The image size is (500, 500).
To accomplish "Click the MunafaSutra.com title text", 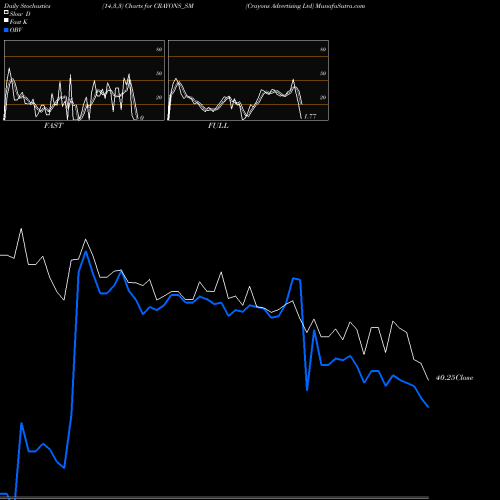I will (x=340, y=6).
